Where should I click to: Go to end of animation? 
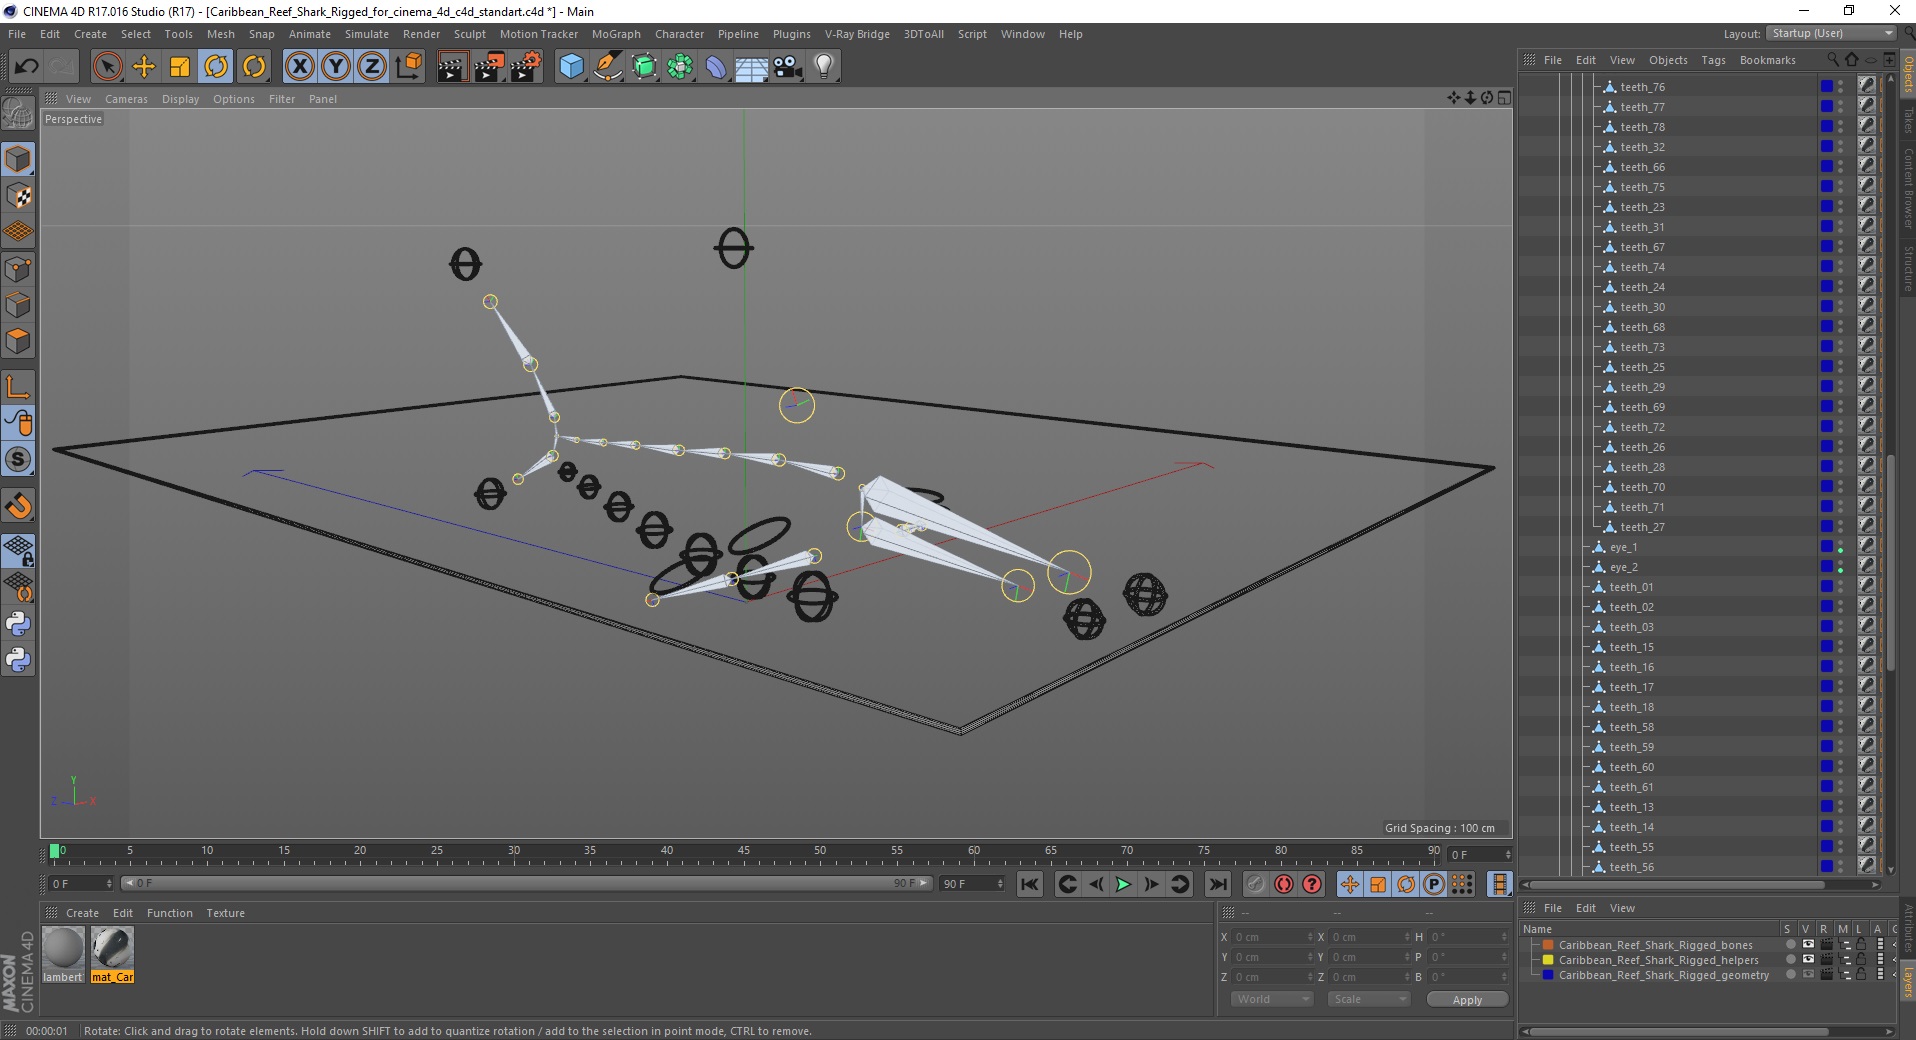[x=1217, y=884]
